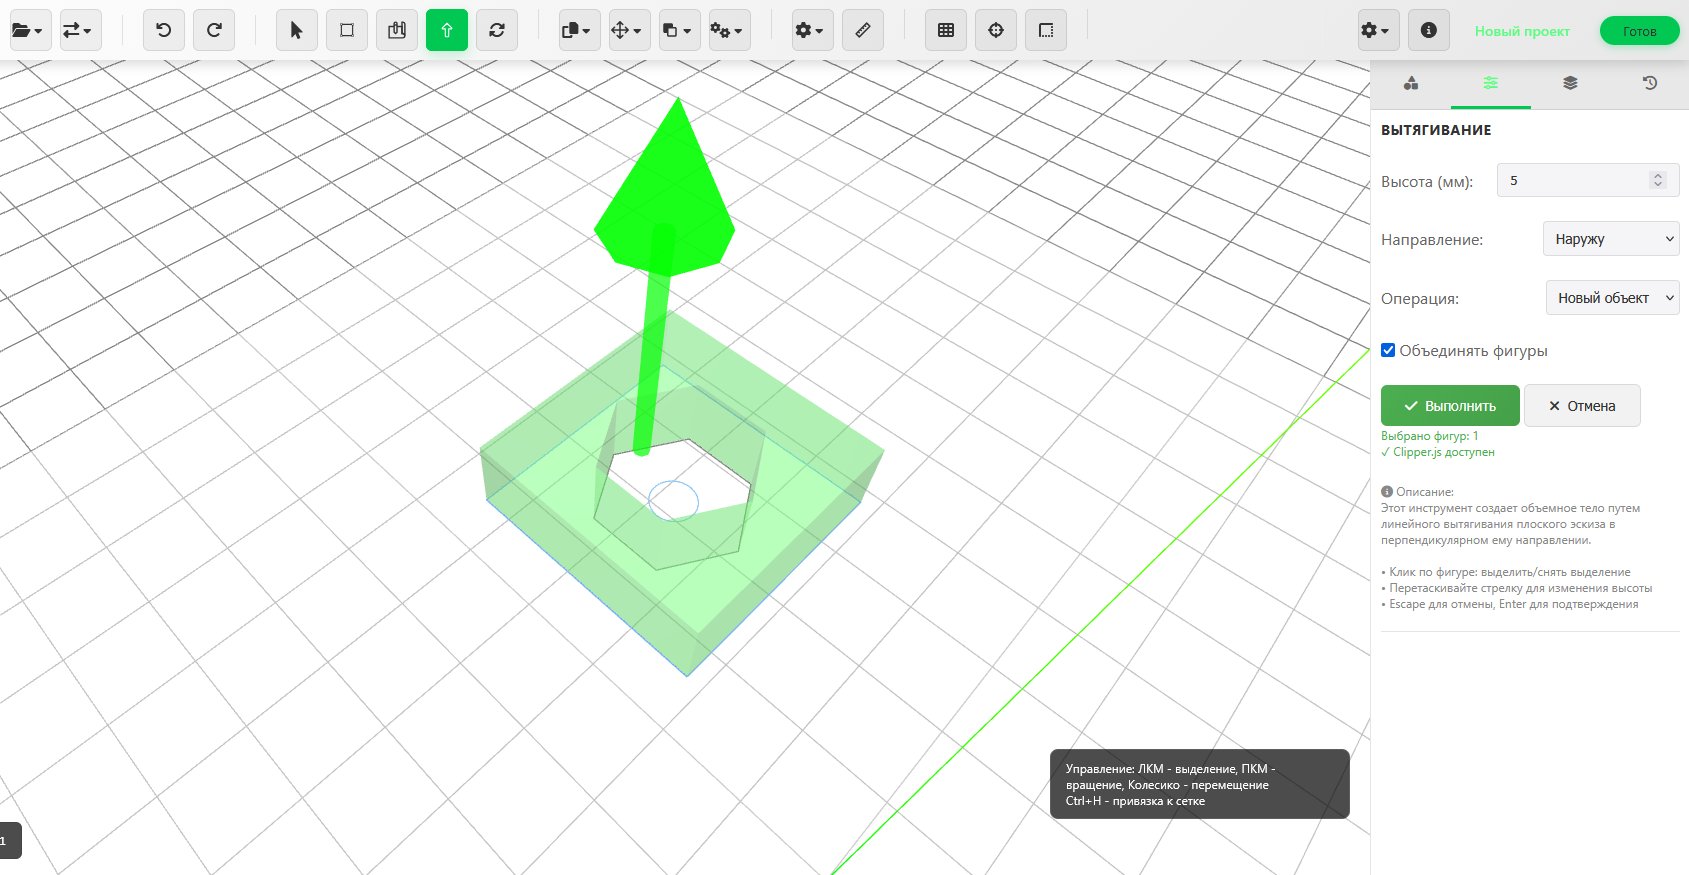
Task: Click the small blue circle inside the hexagon
Action: 673,500
